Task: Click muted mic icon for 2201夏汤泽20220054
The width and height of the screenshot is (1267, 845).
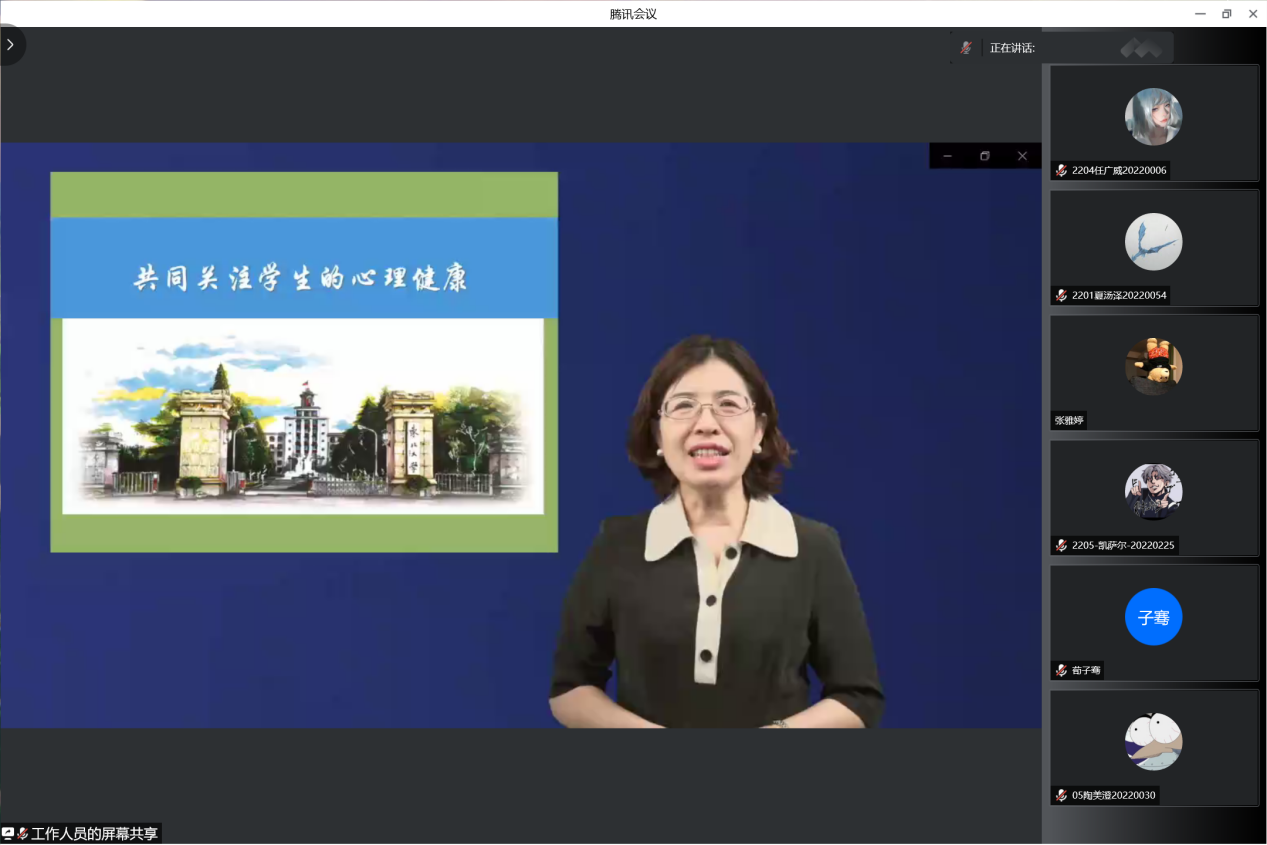Action: click(x=1061, y=296)
